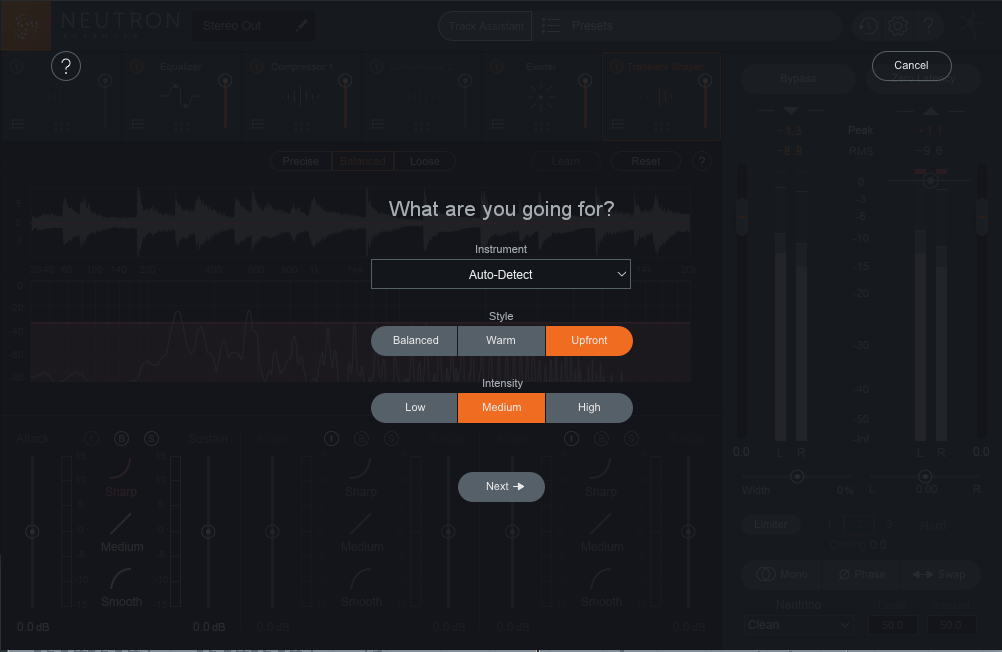Image resolution: width=1002 pixels, height=652 pixels.
Task: Toggle the Limiter button
Action: 771,524
